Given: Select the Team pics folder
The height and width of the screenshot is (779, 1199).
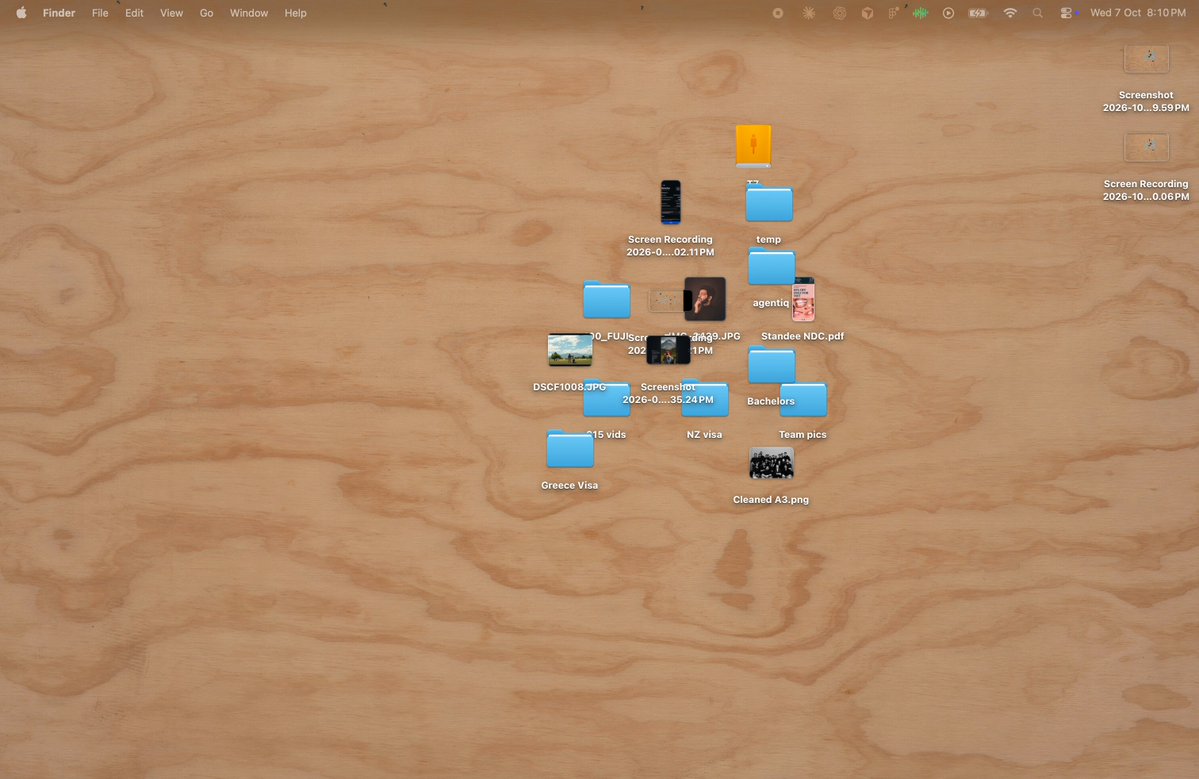Looking at the screenshot, I should 803,399.
